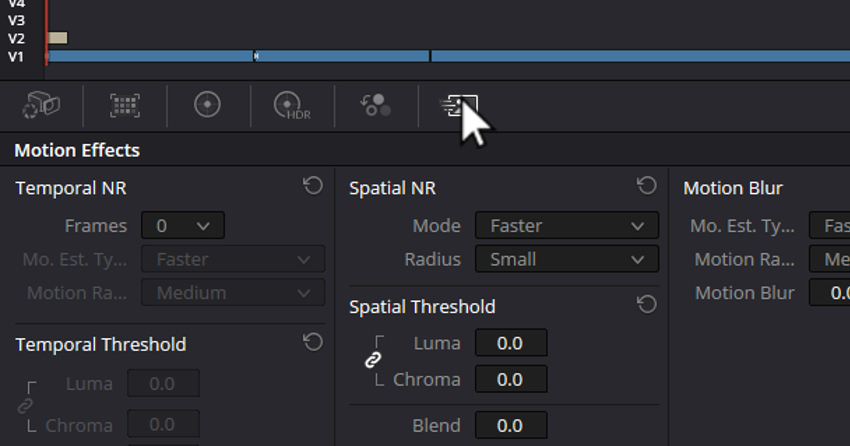Click the V2 track label
Image resolution: width=850 pixels, height=446 pixels.
(16, 38)
